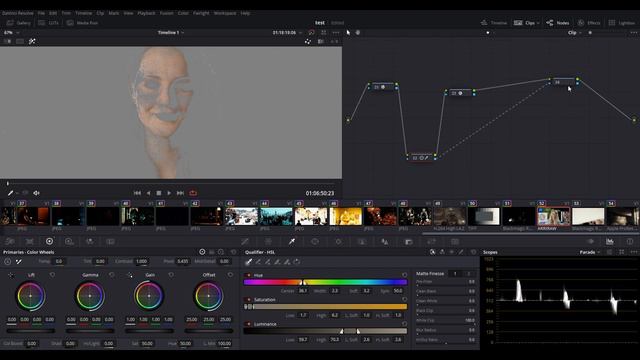The image size is (640, 360).
Task: Mute the viewer audio speaker
Action: point(36,193)
